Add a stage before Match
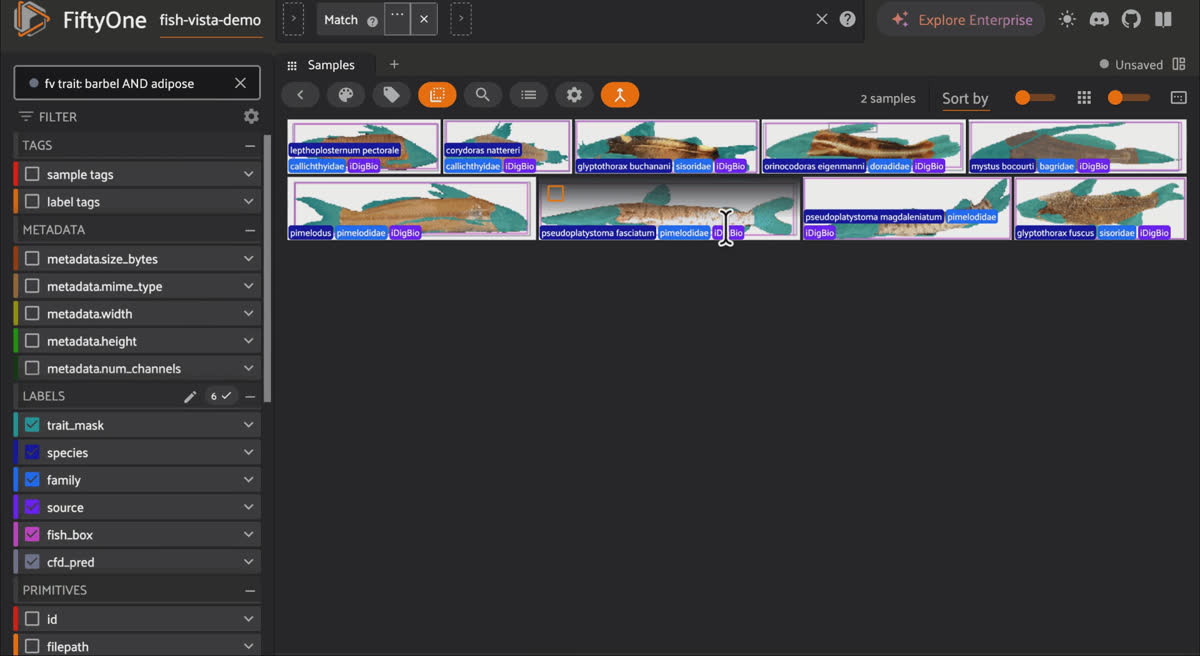 pyautogui.click(x=293, y=19)
